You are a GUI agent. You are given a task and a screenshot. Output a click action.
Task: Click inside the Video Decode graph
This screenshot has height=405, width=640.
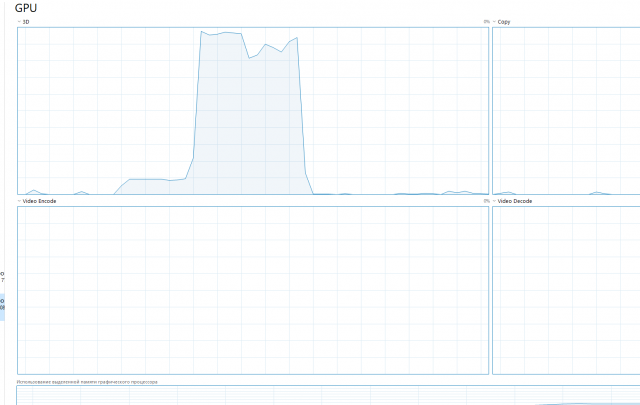[565, 290]
